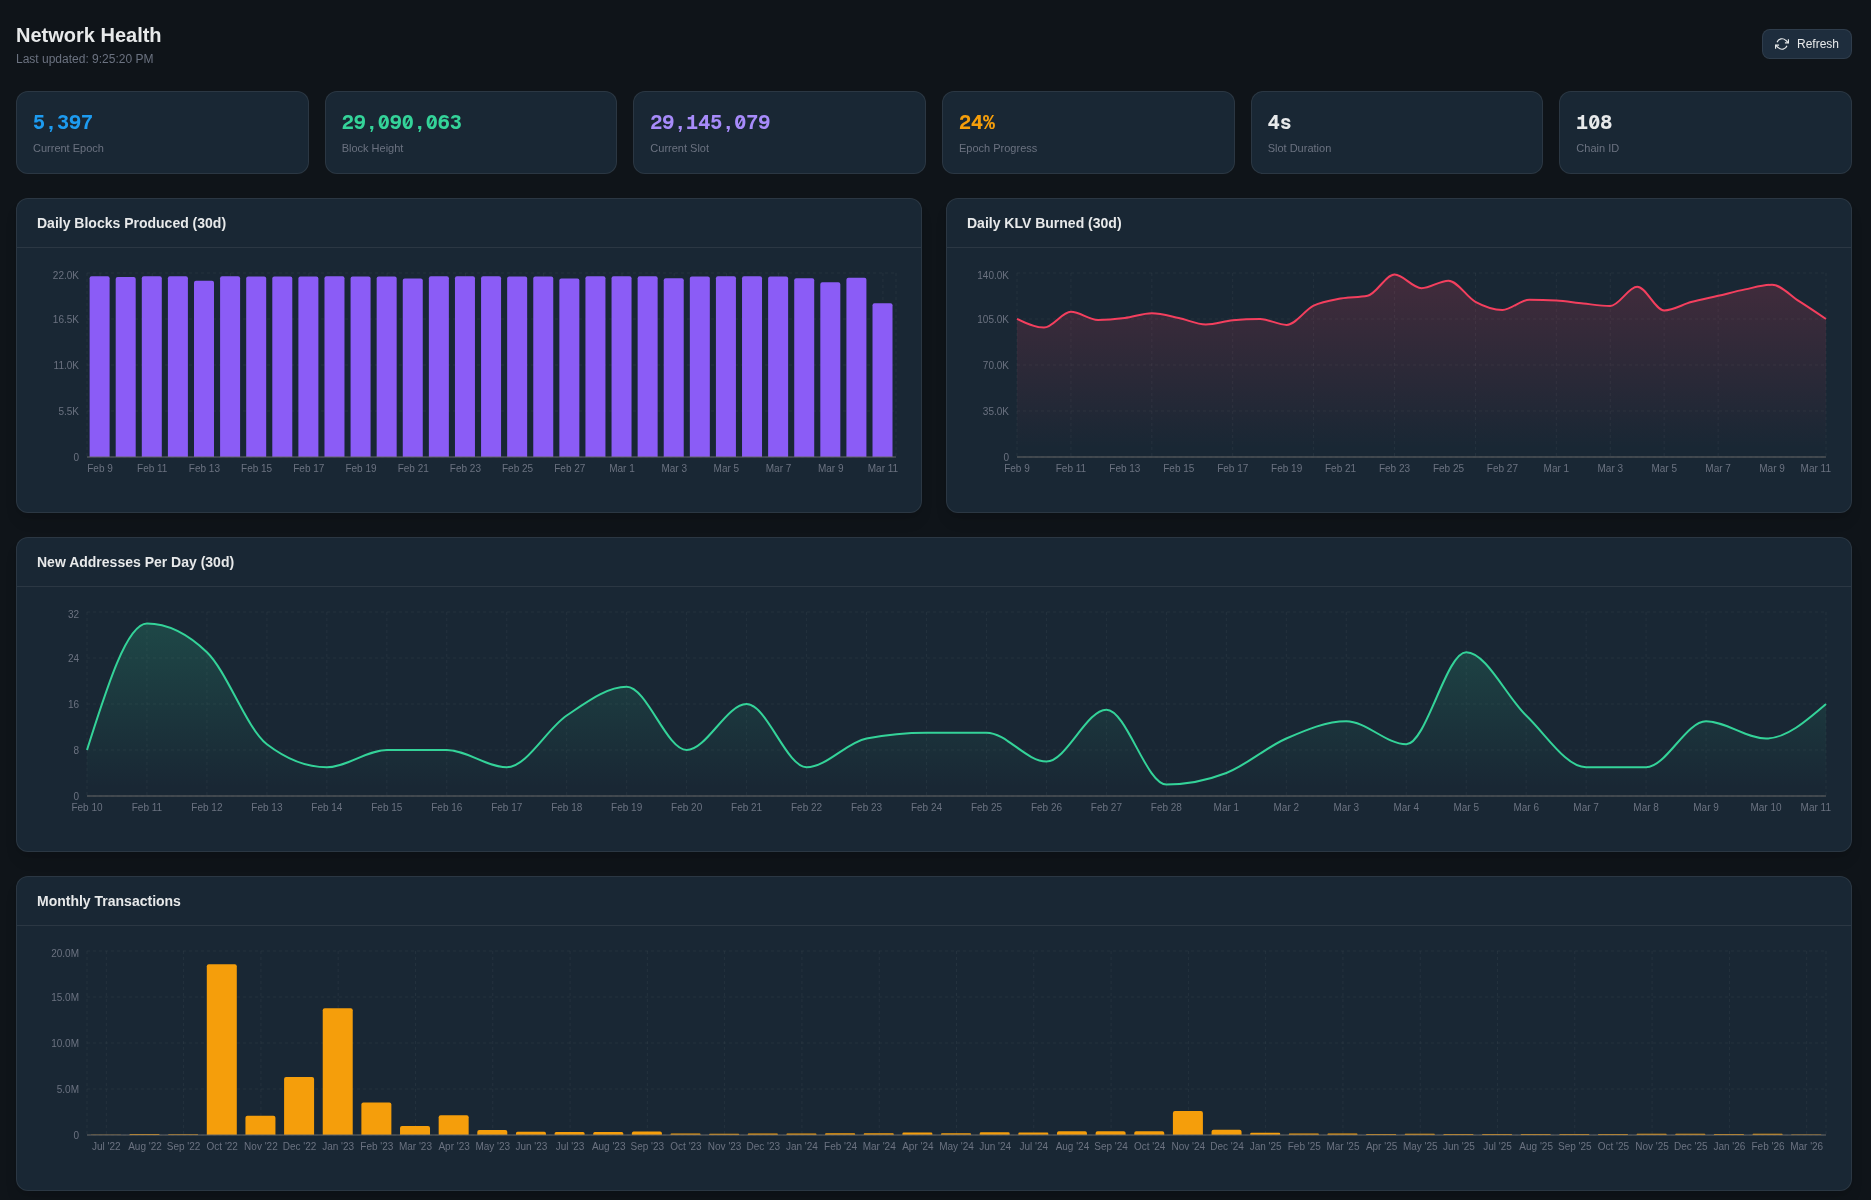The image size is (1871, 1200).
Task: Click the Slot Duration 4s card
Action: [1396, 132]
